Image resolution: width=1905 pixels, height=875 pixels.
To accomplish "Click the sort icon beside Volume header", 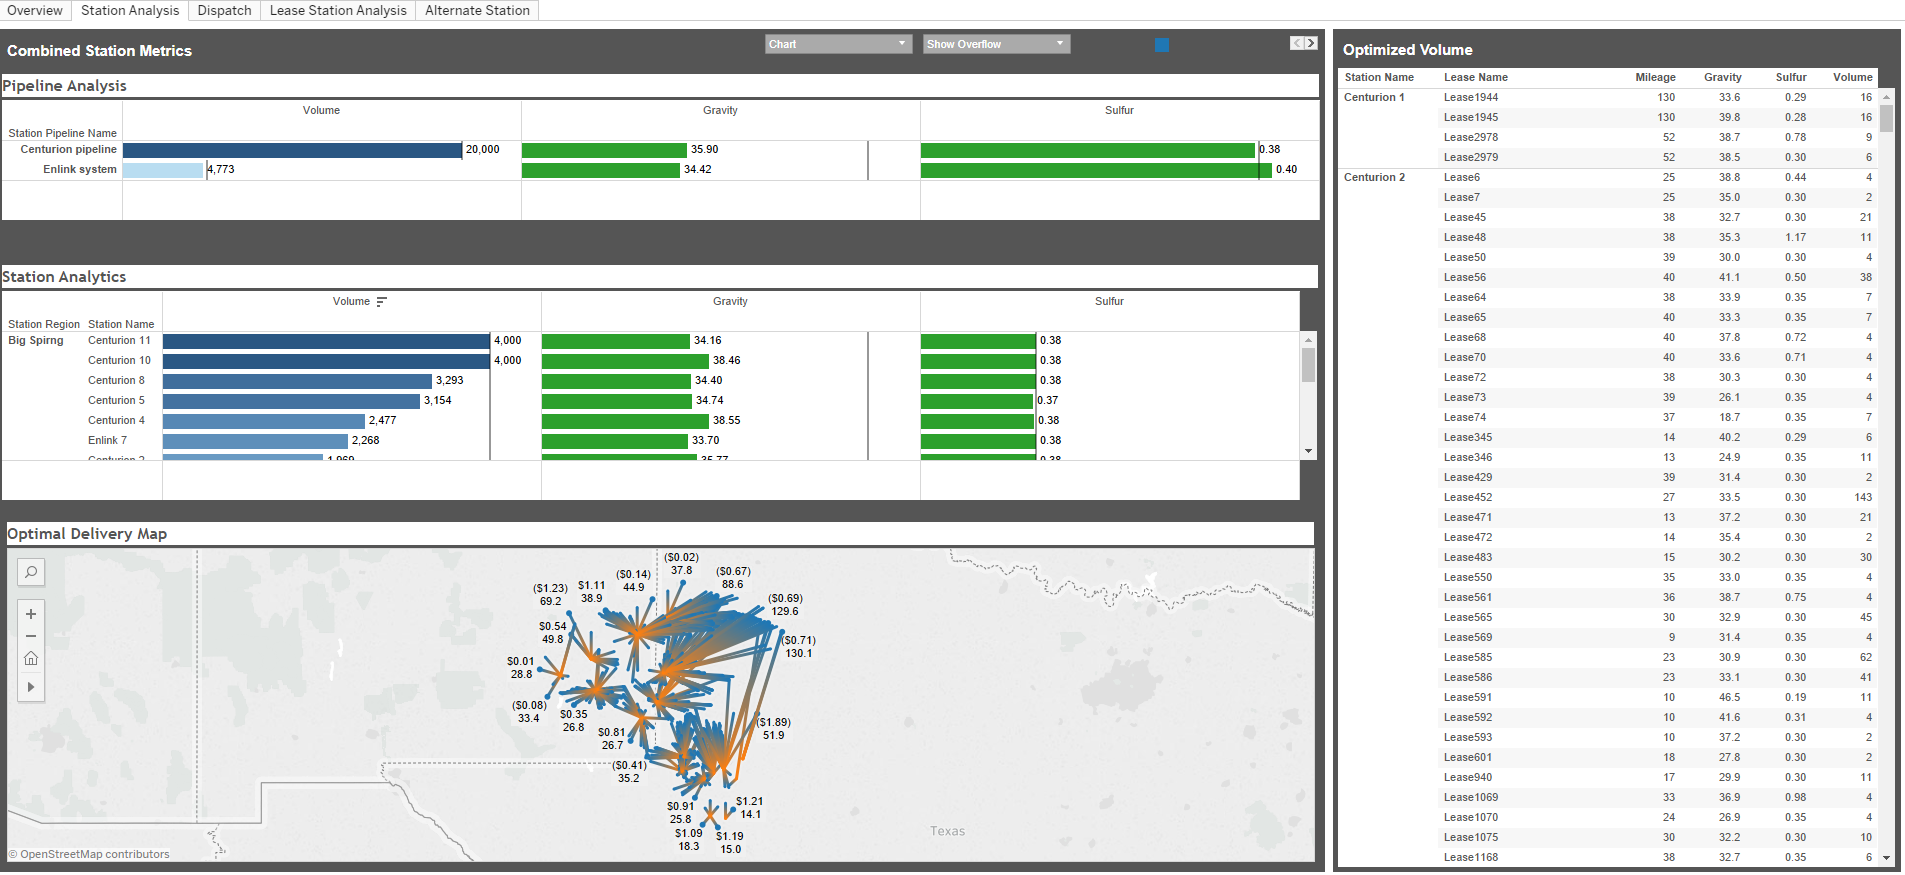I will tap(381, 302).
